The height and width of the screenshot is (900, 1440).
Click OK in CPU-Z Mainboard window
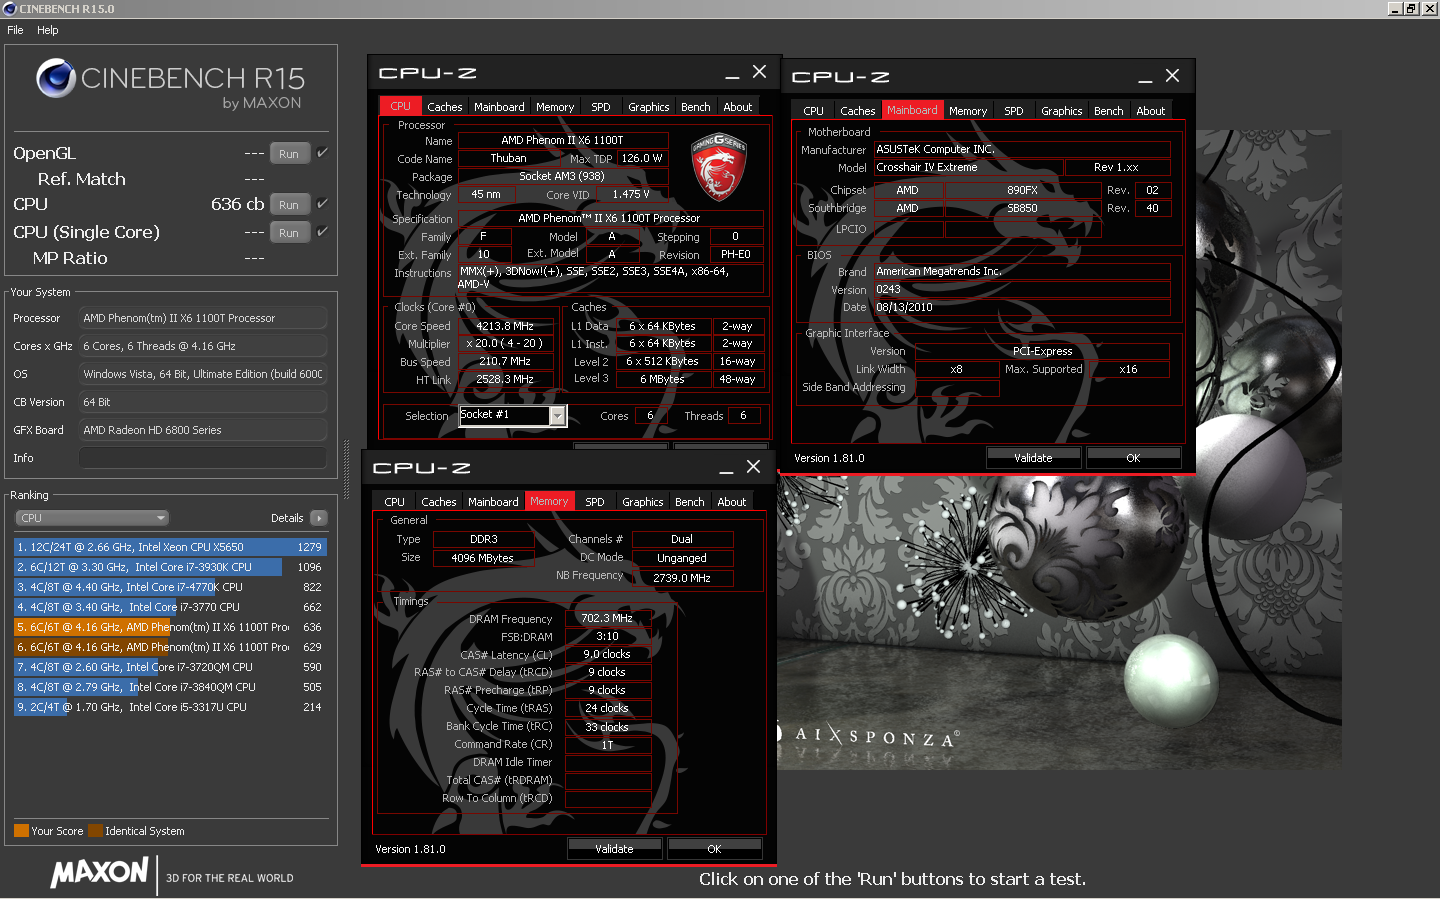point(1133,458)
